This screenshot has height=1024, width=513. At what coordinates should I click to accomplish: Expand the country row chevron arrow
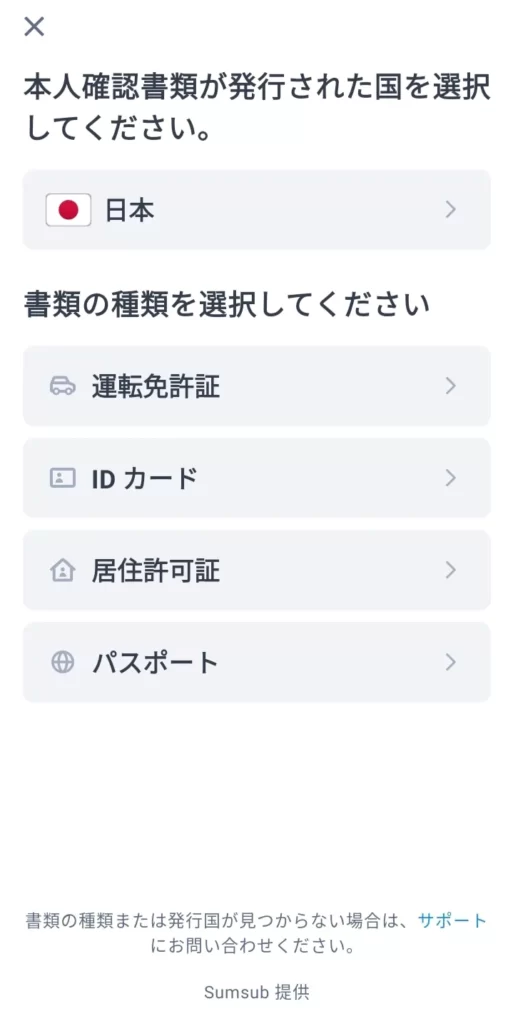(450, 210)
